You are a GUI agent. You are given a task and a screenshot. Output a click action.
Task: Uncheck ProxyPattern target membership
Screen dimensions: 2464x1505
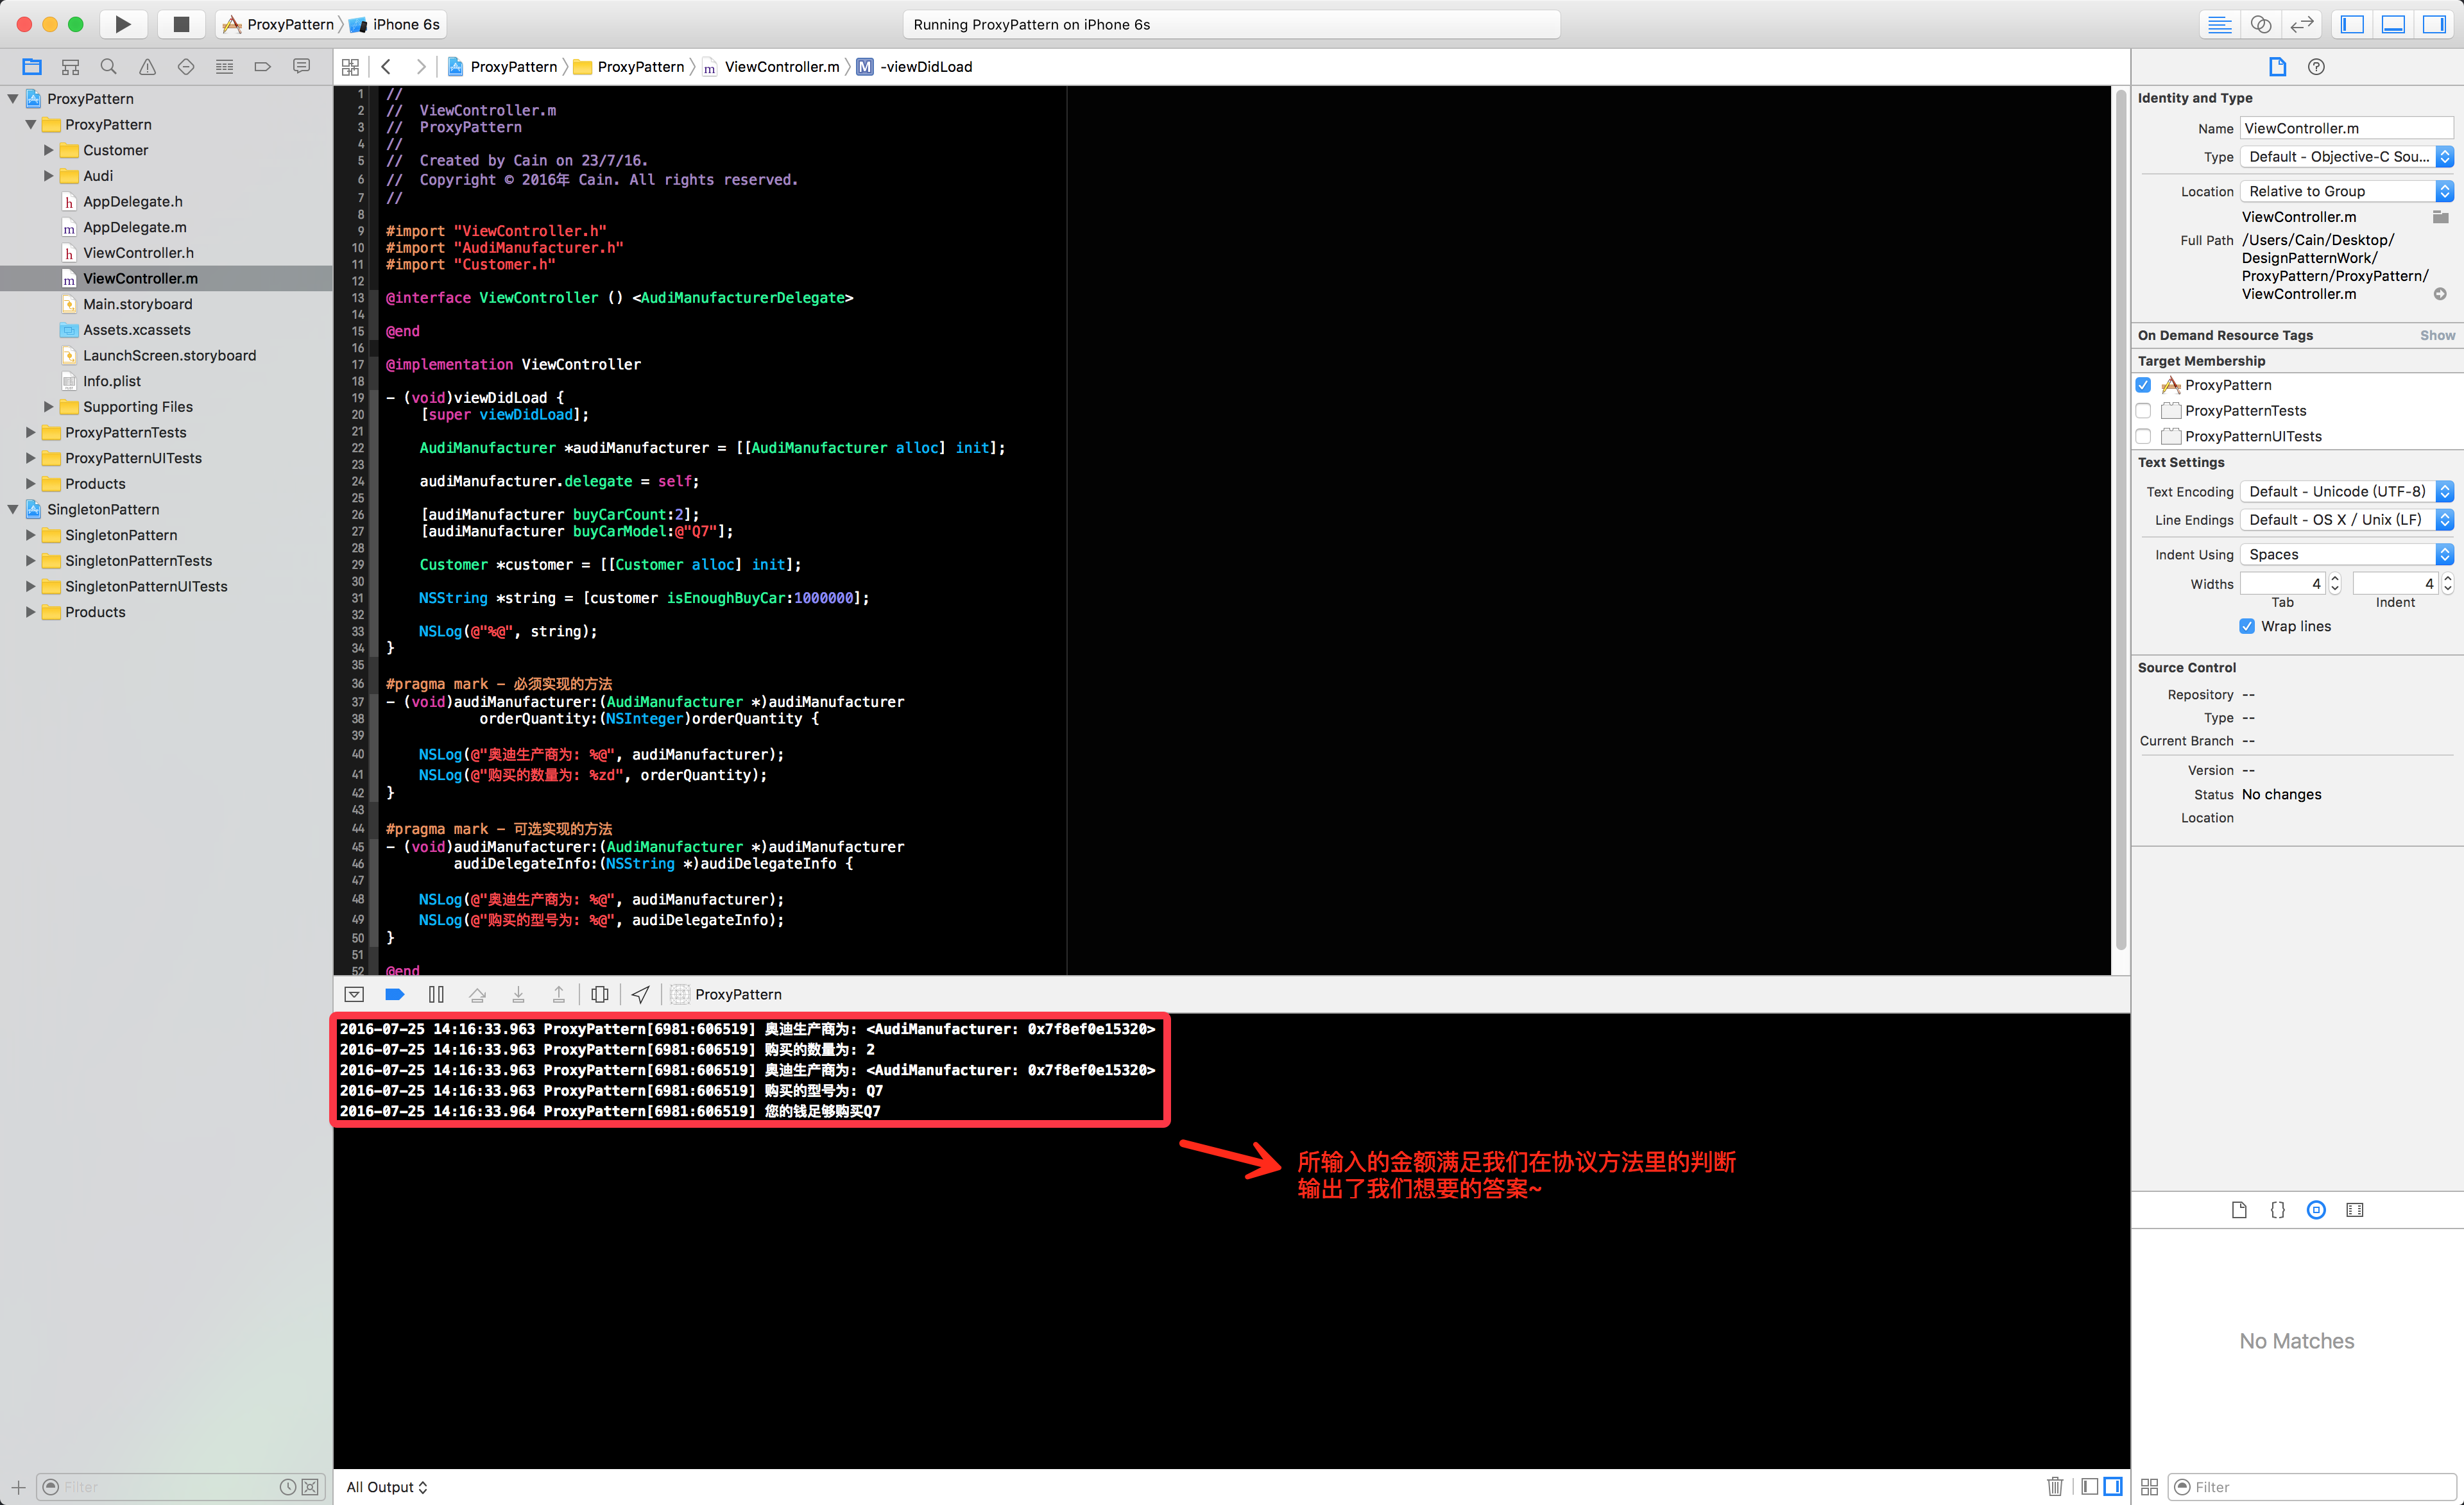[2144, 385]
